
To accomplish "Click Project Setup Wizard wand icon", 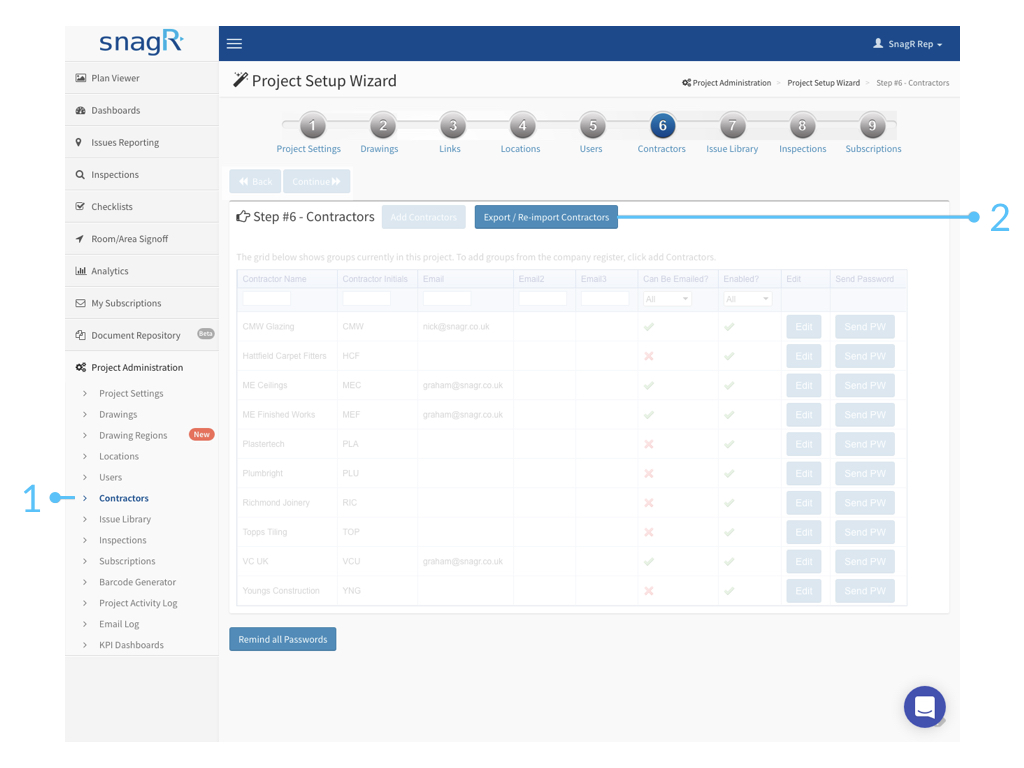I will 240,80.
